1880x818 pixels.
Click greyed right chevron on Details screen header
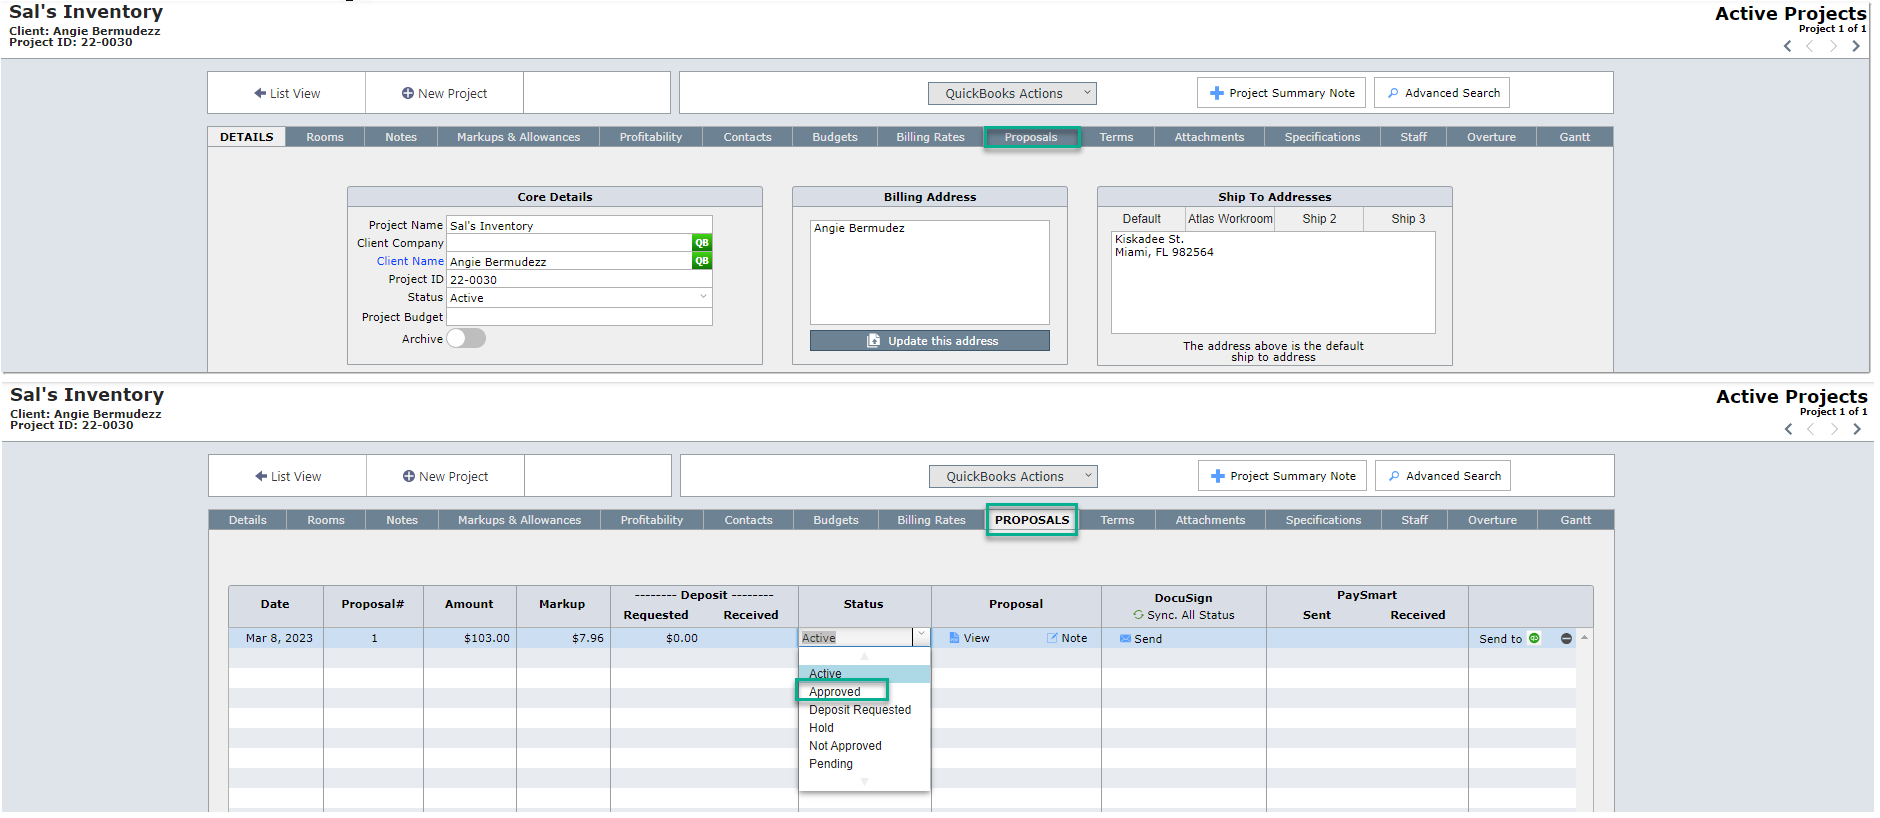(x=1833, y=46)
